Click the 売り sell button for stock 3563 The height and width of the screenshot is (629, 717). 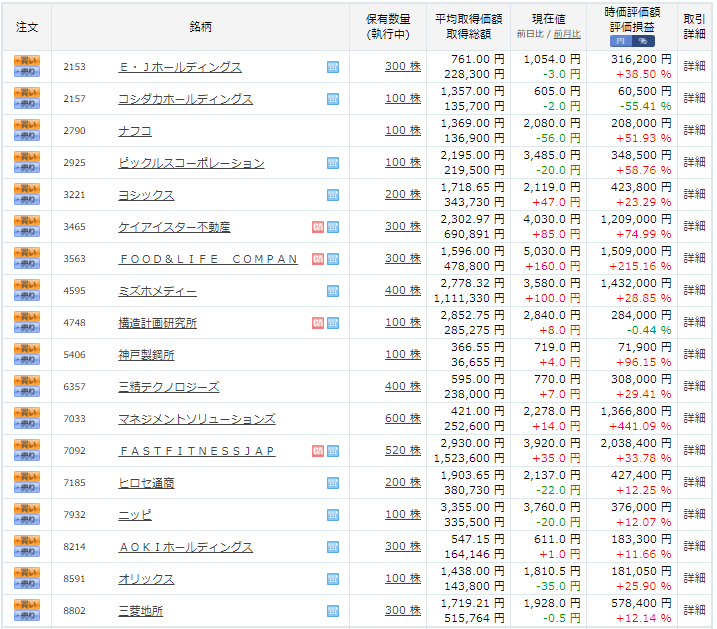click(x=27, y=264)
